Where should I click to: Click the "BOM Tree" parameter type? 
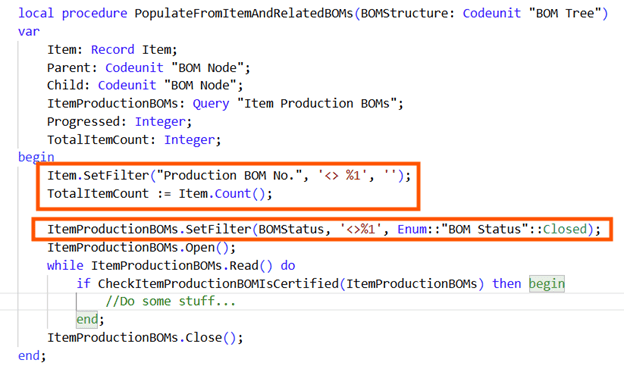564,14
